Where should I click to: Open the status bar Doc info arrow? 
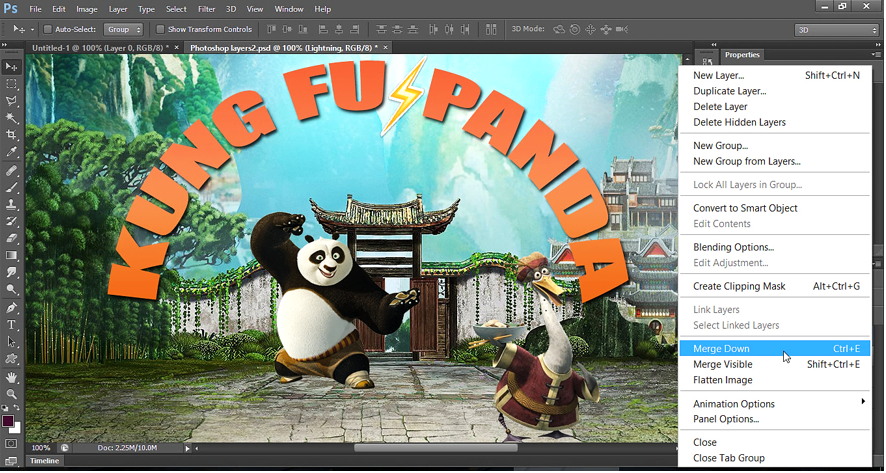[188, 449]
